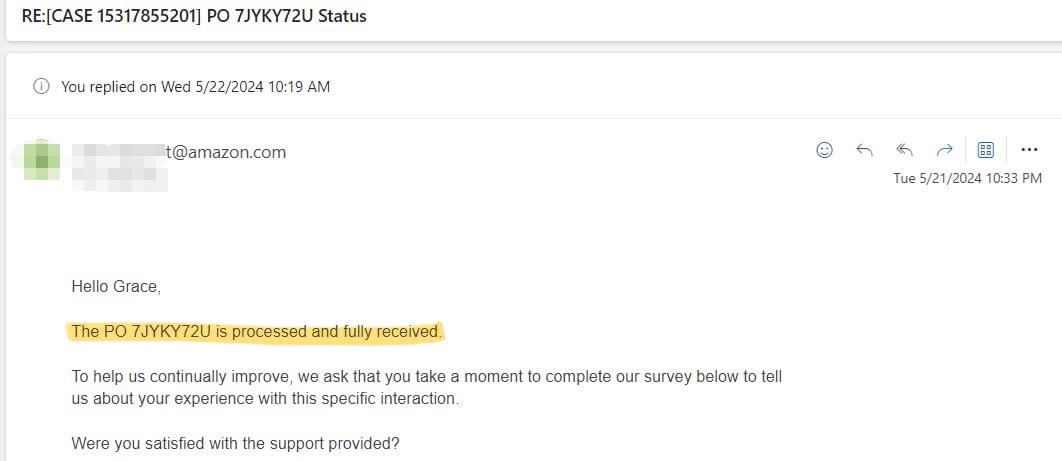Click the 'You replied on Wed 5/22/2024' notice
Screen dimensions: 1062x461
[196, 87]
